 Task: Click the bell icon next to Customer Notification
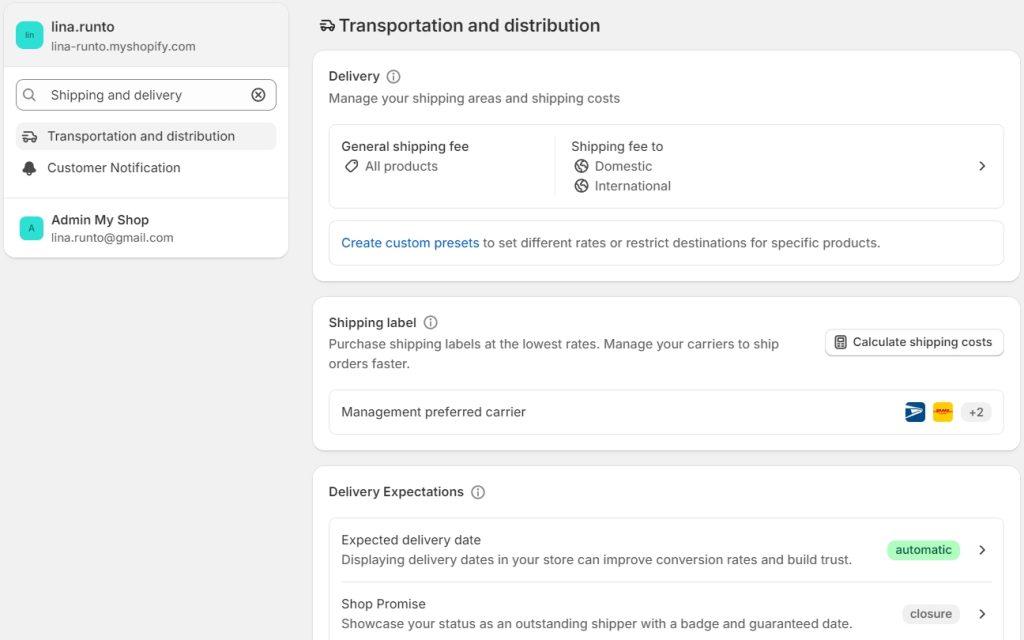click(30, 167)
